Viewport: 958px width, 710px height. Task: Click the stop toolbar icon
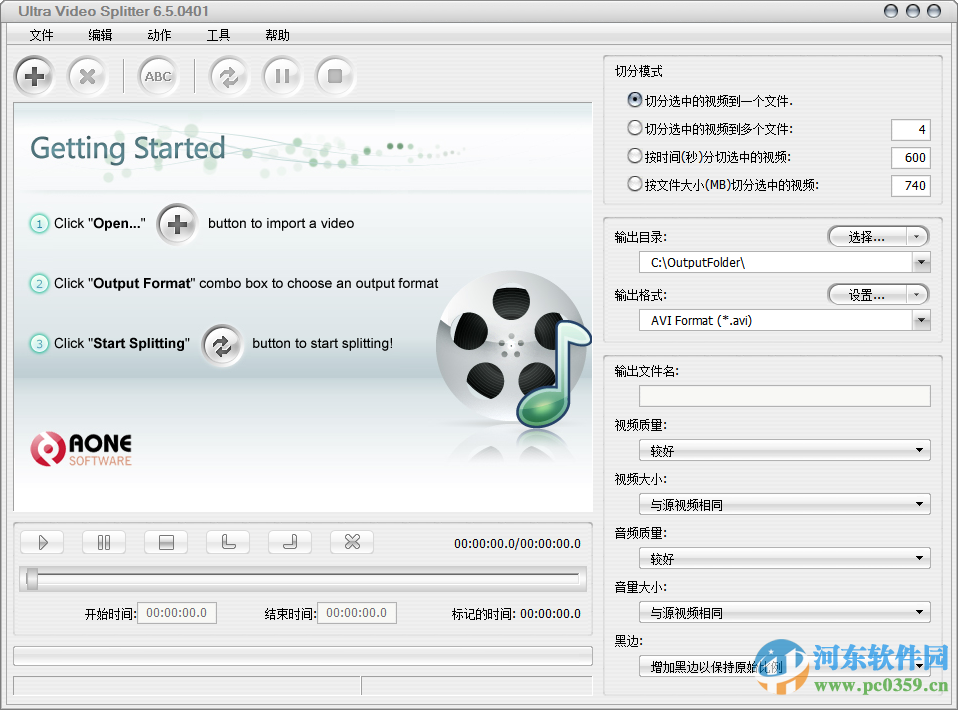pos(335,76)
